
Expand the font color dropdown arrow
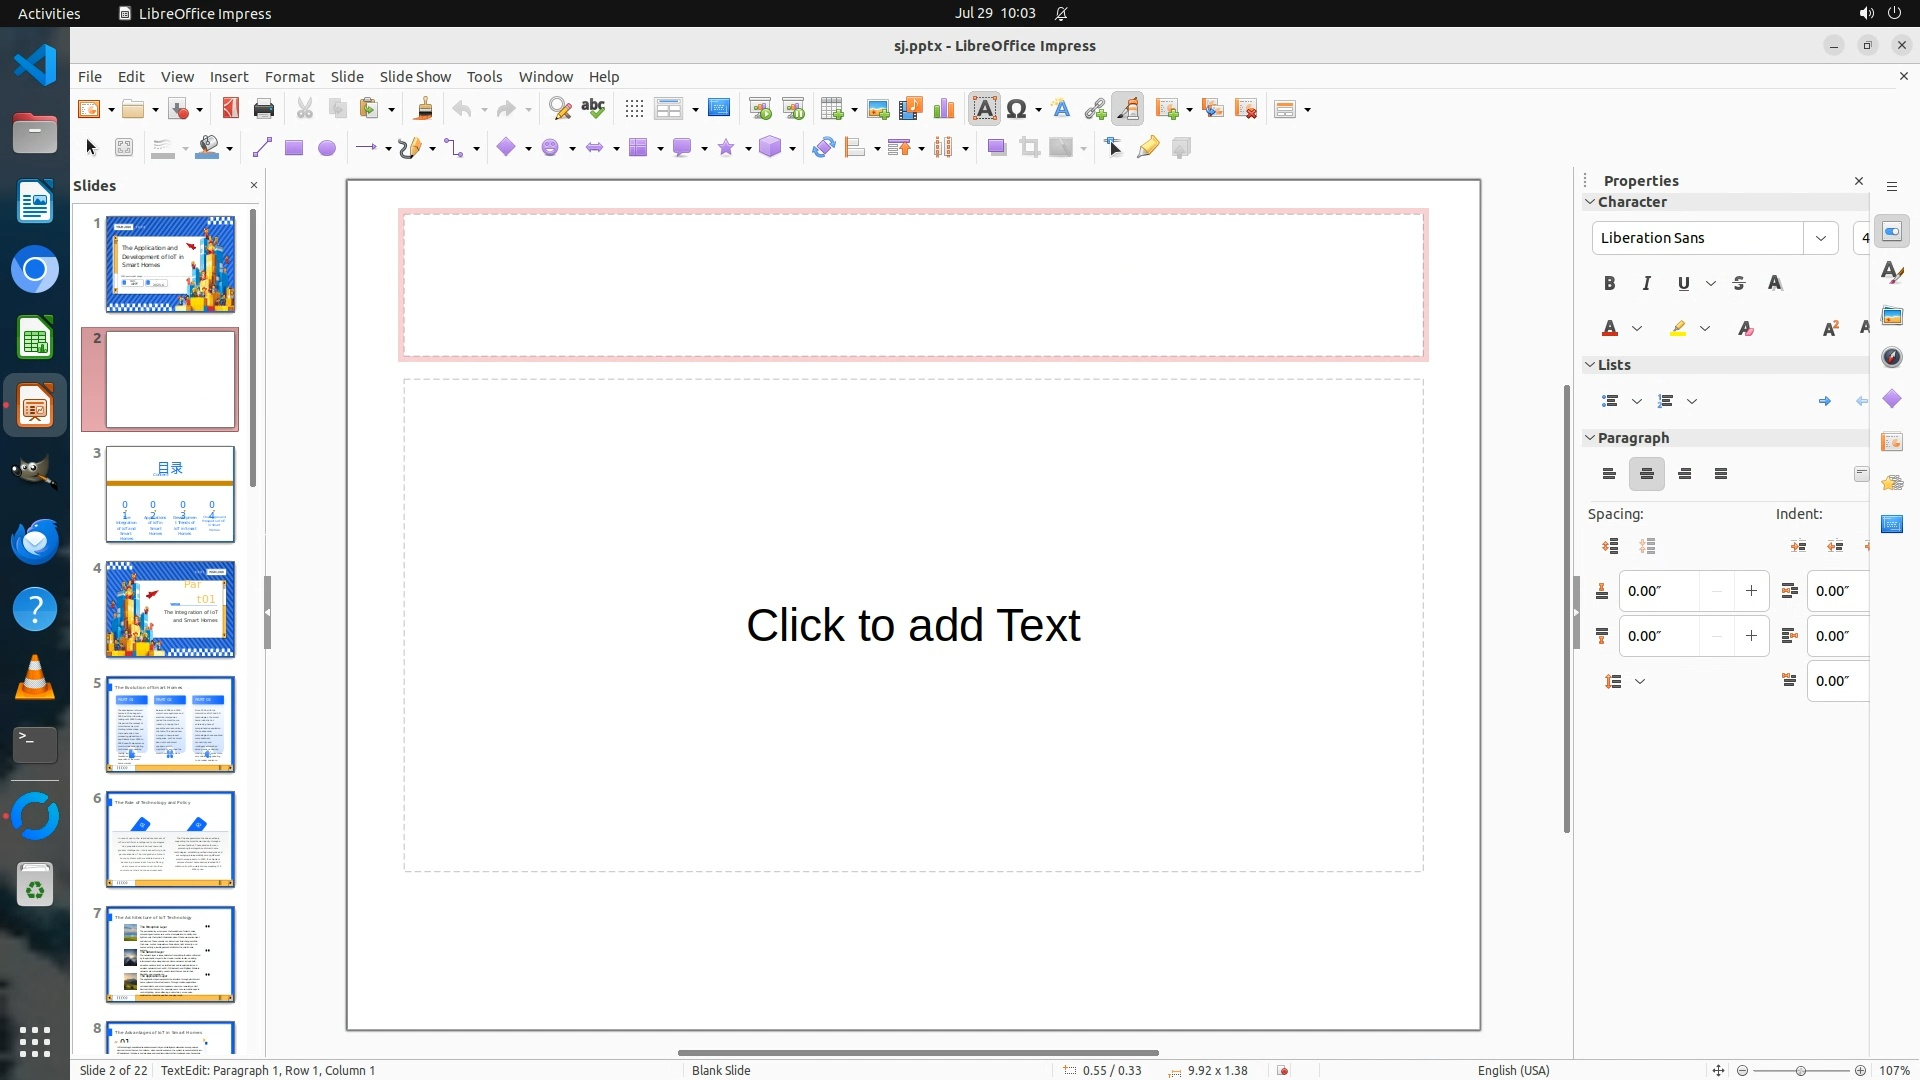click(1637, 329)
